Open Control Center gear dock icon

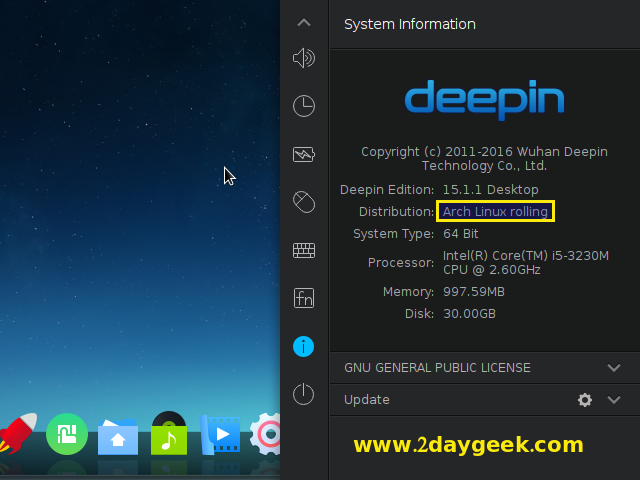click(x=265, y=433)
